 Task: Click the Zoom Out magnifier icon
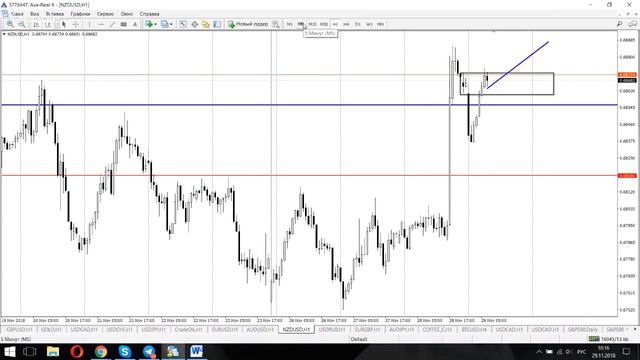point(22,24)
